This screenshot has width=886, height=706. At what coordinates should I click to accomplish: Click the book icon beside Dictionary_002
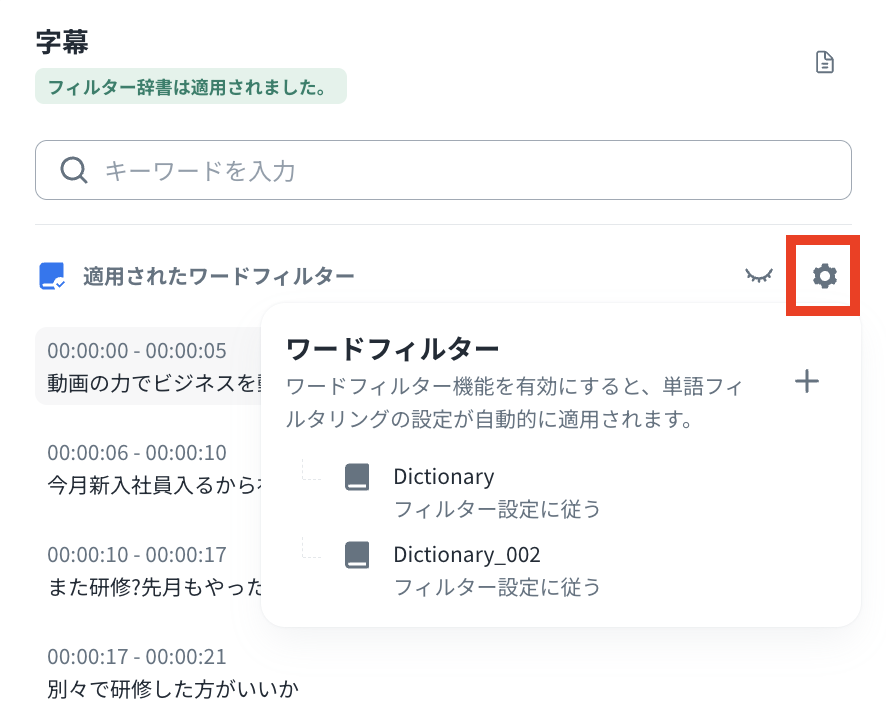(x=357, y=554)
